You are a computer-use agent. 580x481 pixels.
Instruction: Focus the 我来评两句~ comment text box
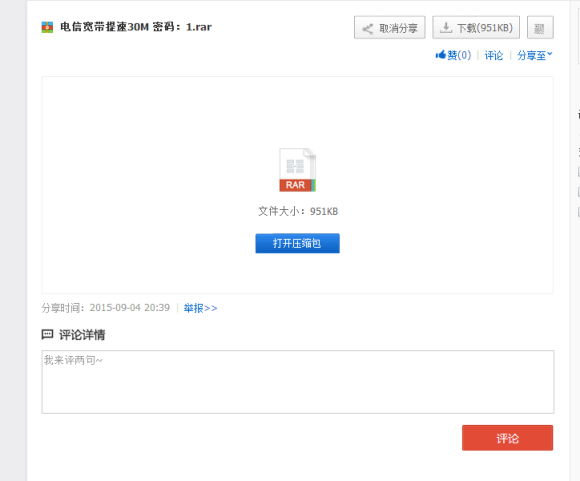click(298, 382)
